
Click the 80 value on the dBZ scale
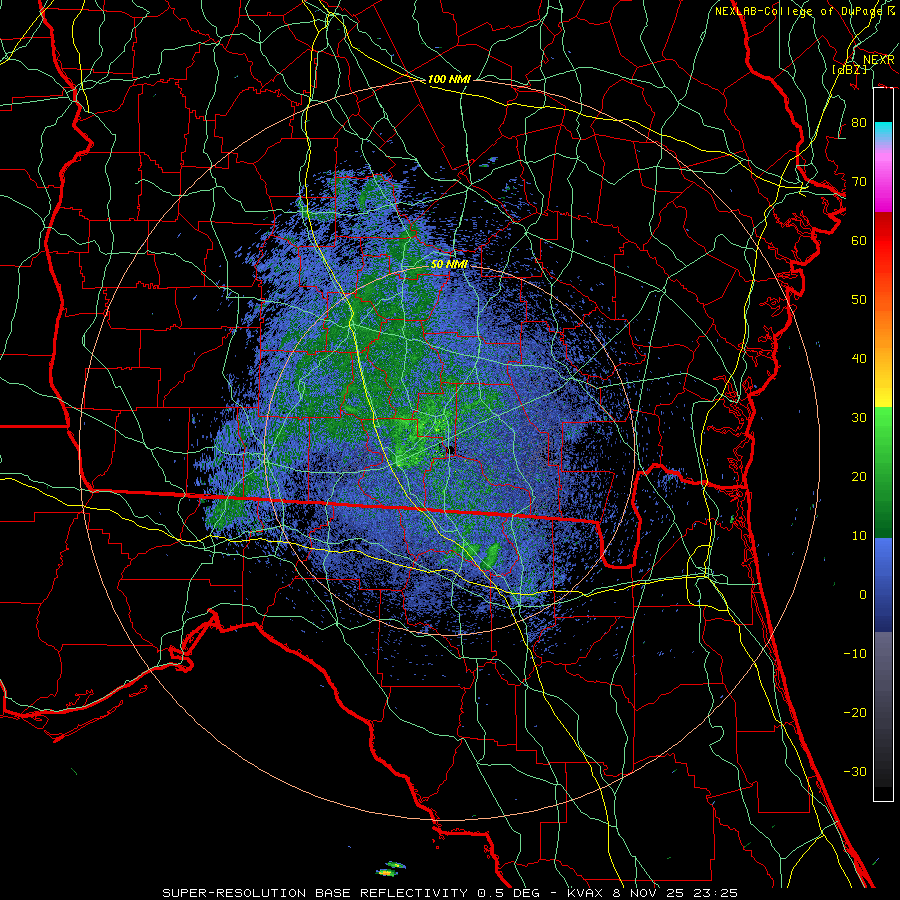tap(859, 123)
